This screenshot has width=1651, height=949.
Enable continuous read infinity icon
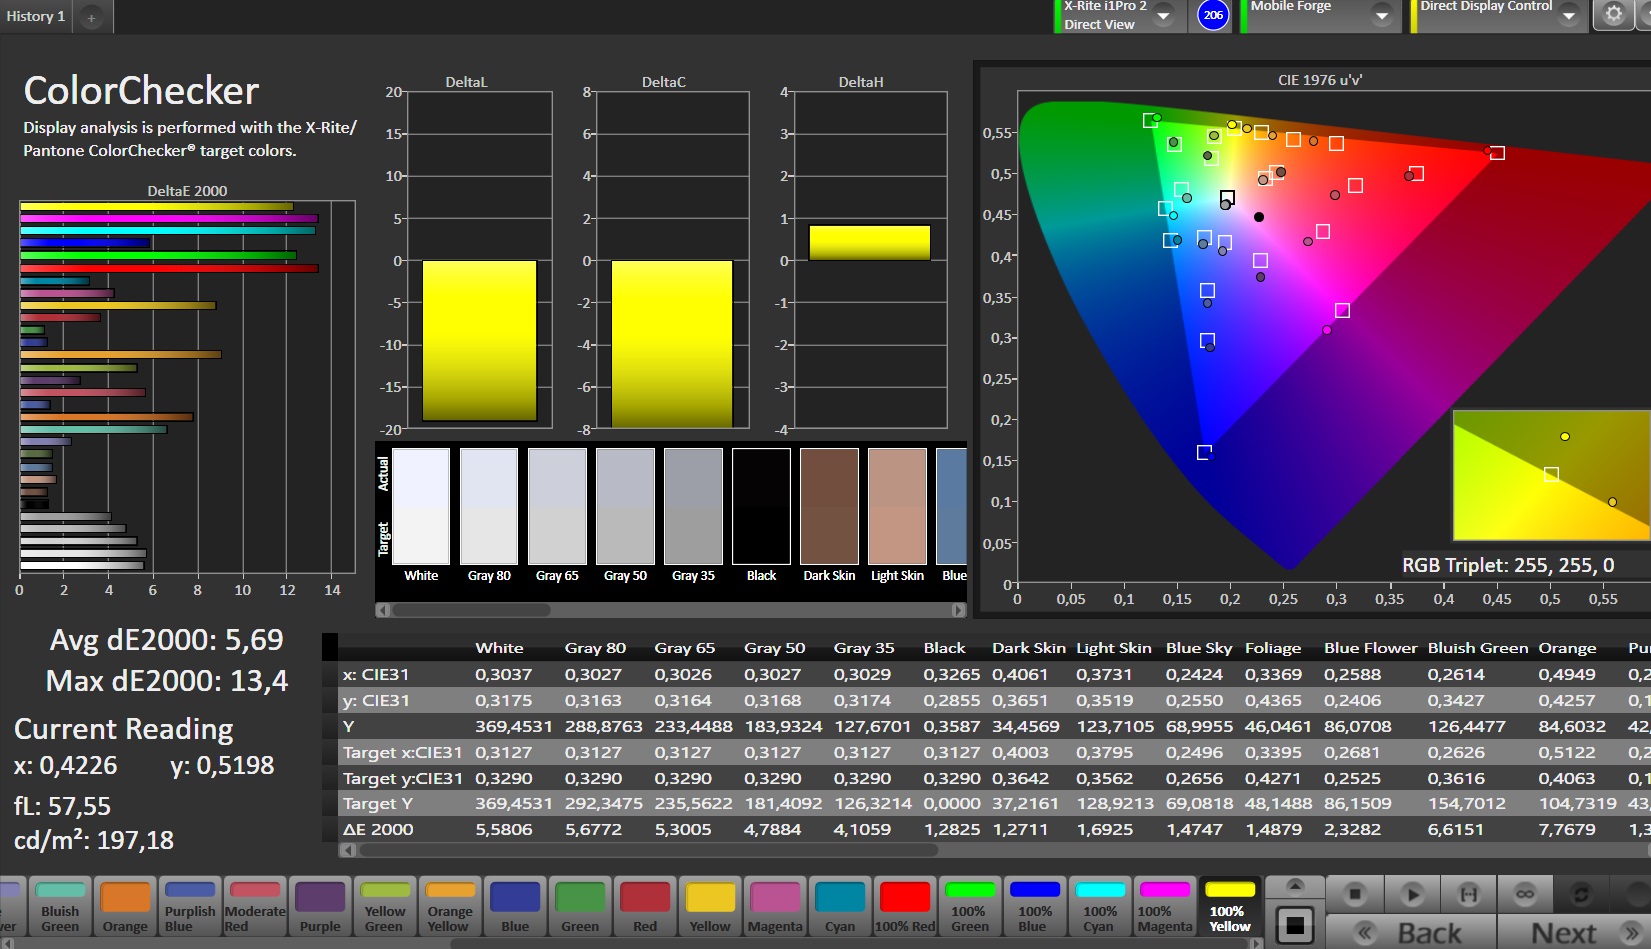pos(1524,893)
